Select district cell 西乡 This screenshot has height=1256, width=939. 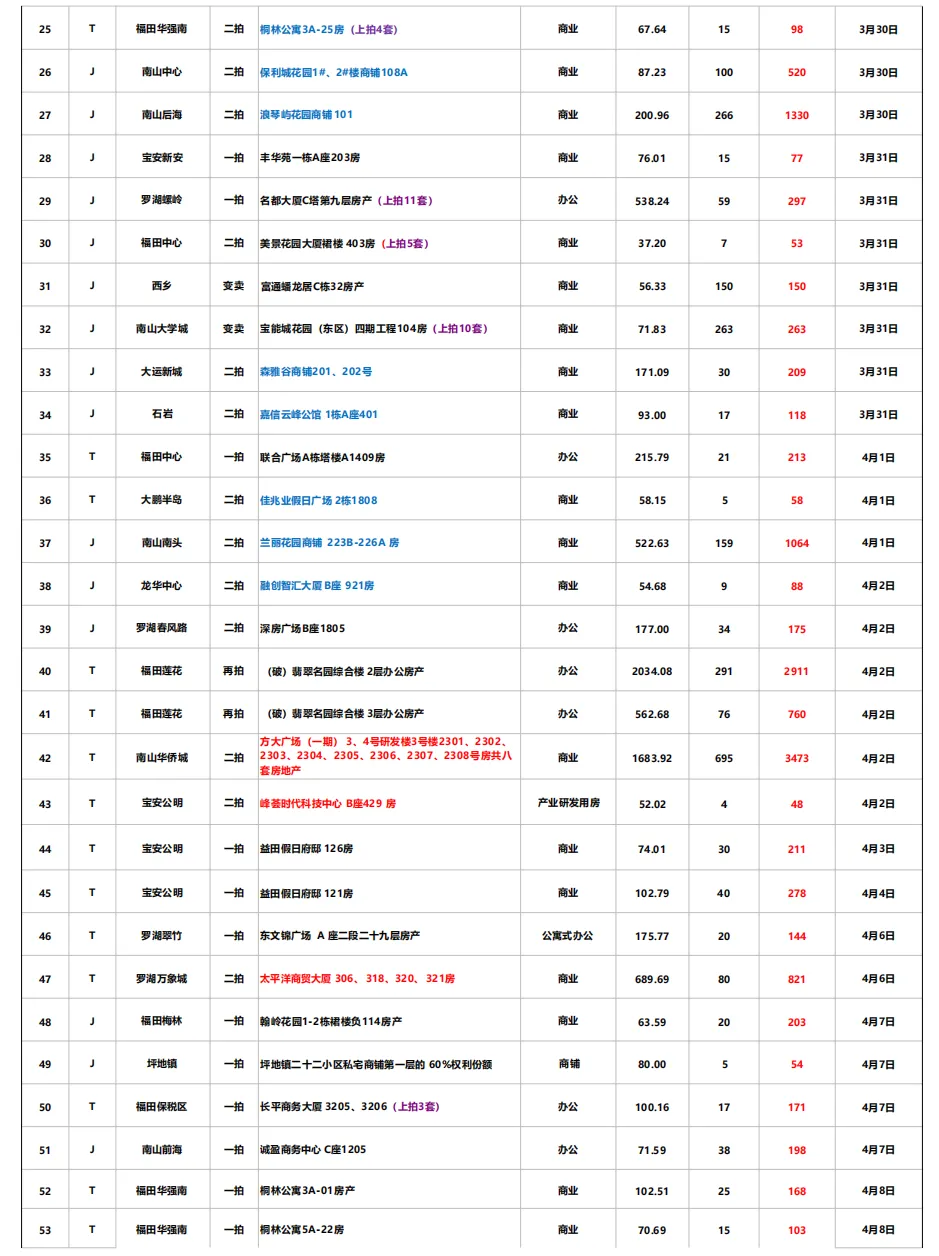[x=162, y=286]
